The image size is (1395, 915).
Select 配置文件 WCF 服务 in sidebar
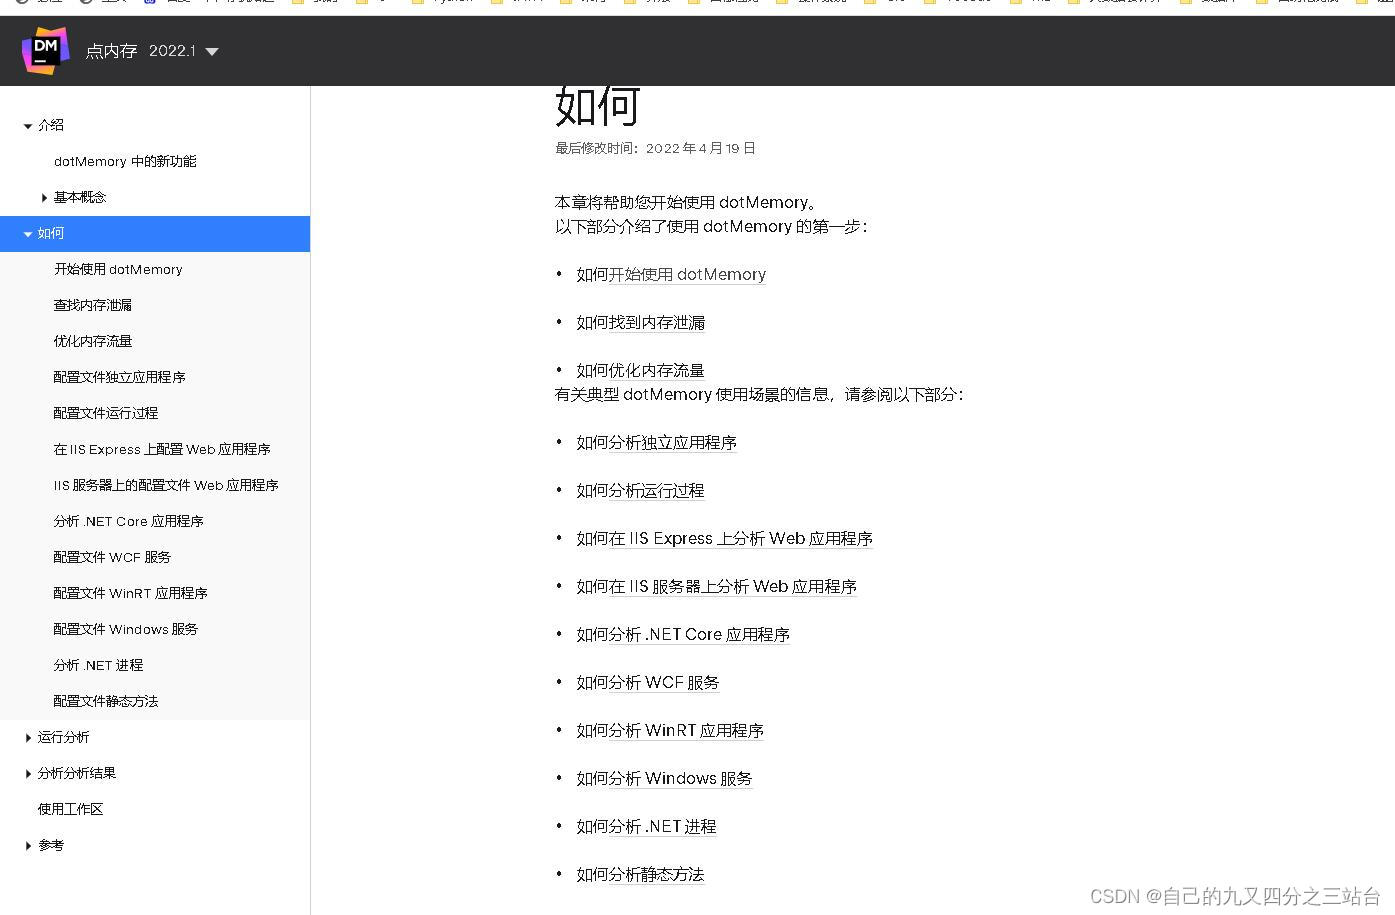(112, 557)
